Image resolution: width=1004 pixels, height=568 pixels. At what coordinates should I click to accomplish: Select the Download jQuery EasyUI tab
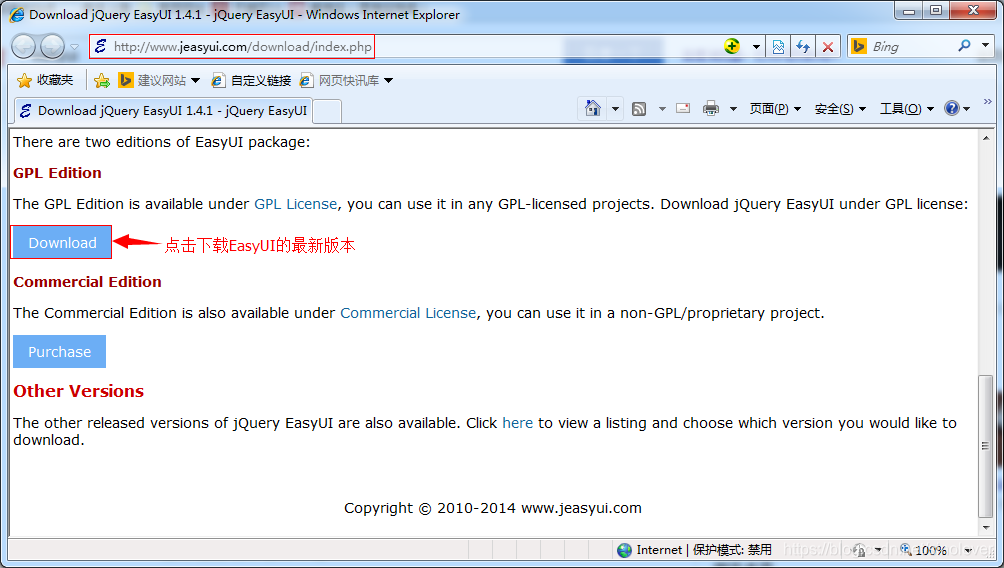164,110
